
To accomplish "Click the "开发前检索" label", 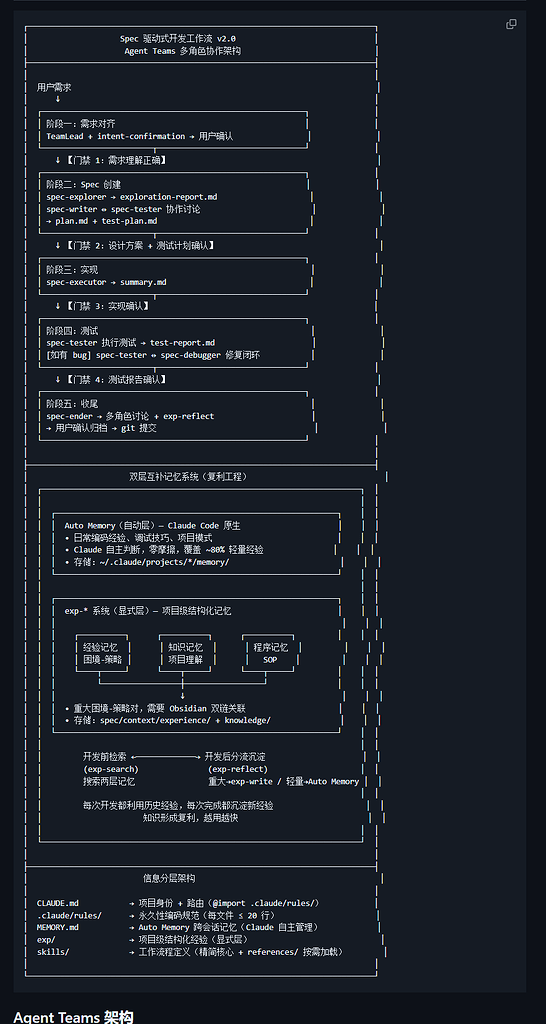I will coord(104,757).
